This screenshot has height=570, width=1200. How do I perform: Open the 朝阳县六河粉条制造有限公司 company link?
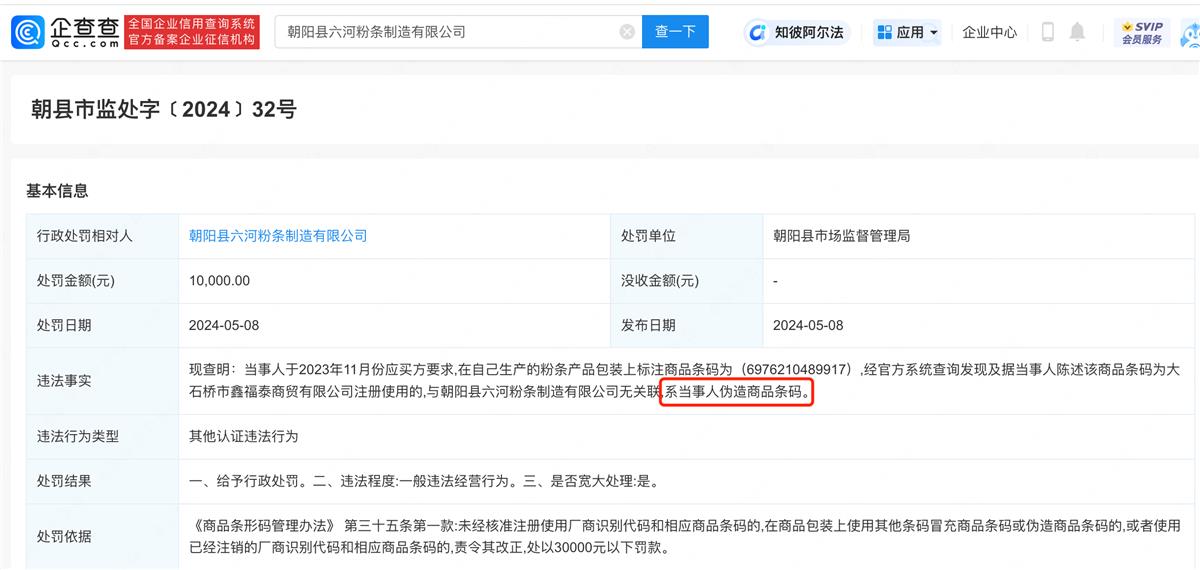[278, 236]
